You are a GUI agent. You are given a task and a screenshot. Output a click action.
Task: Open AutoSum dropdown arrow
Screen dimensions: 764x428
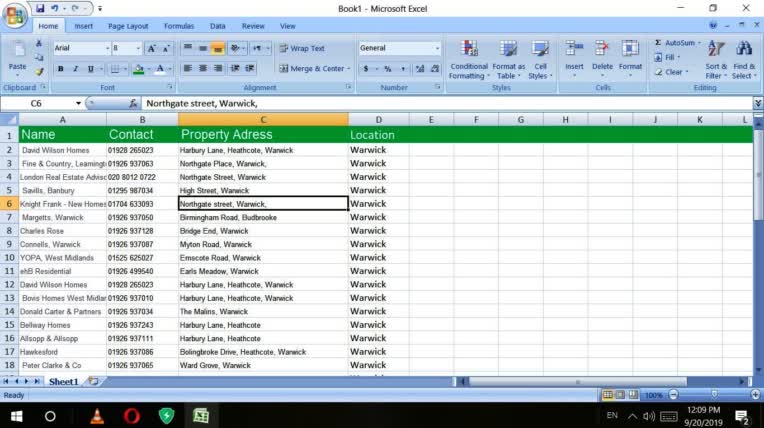699,43
